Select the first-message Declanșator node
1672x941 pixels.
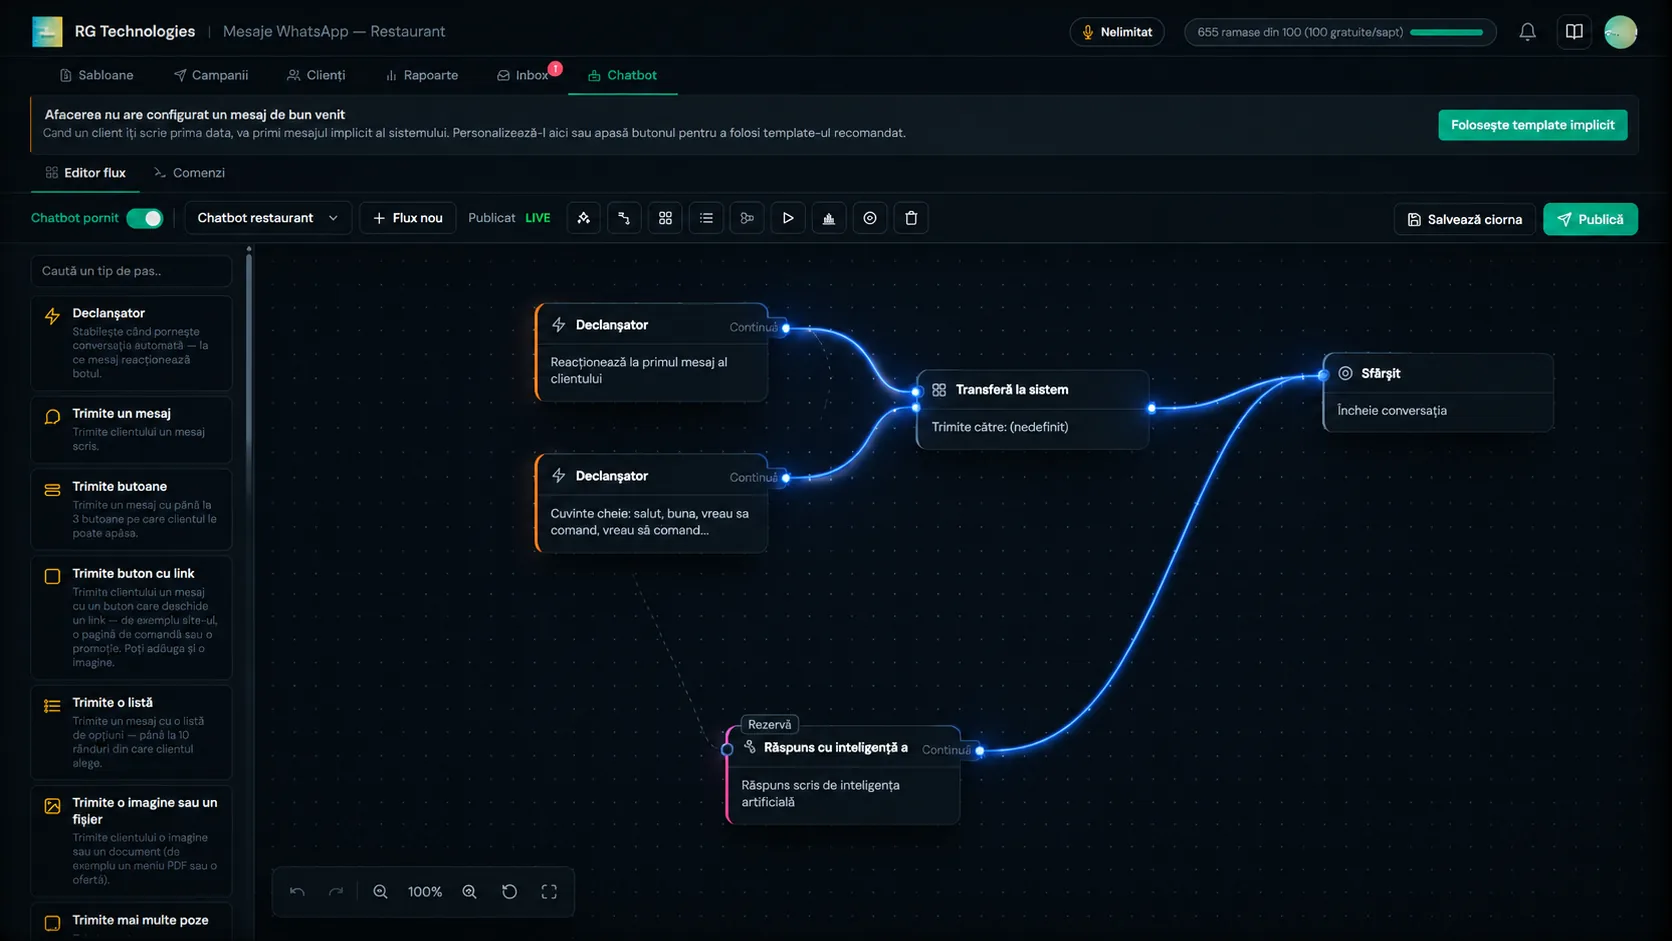(652, 352)
